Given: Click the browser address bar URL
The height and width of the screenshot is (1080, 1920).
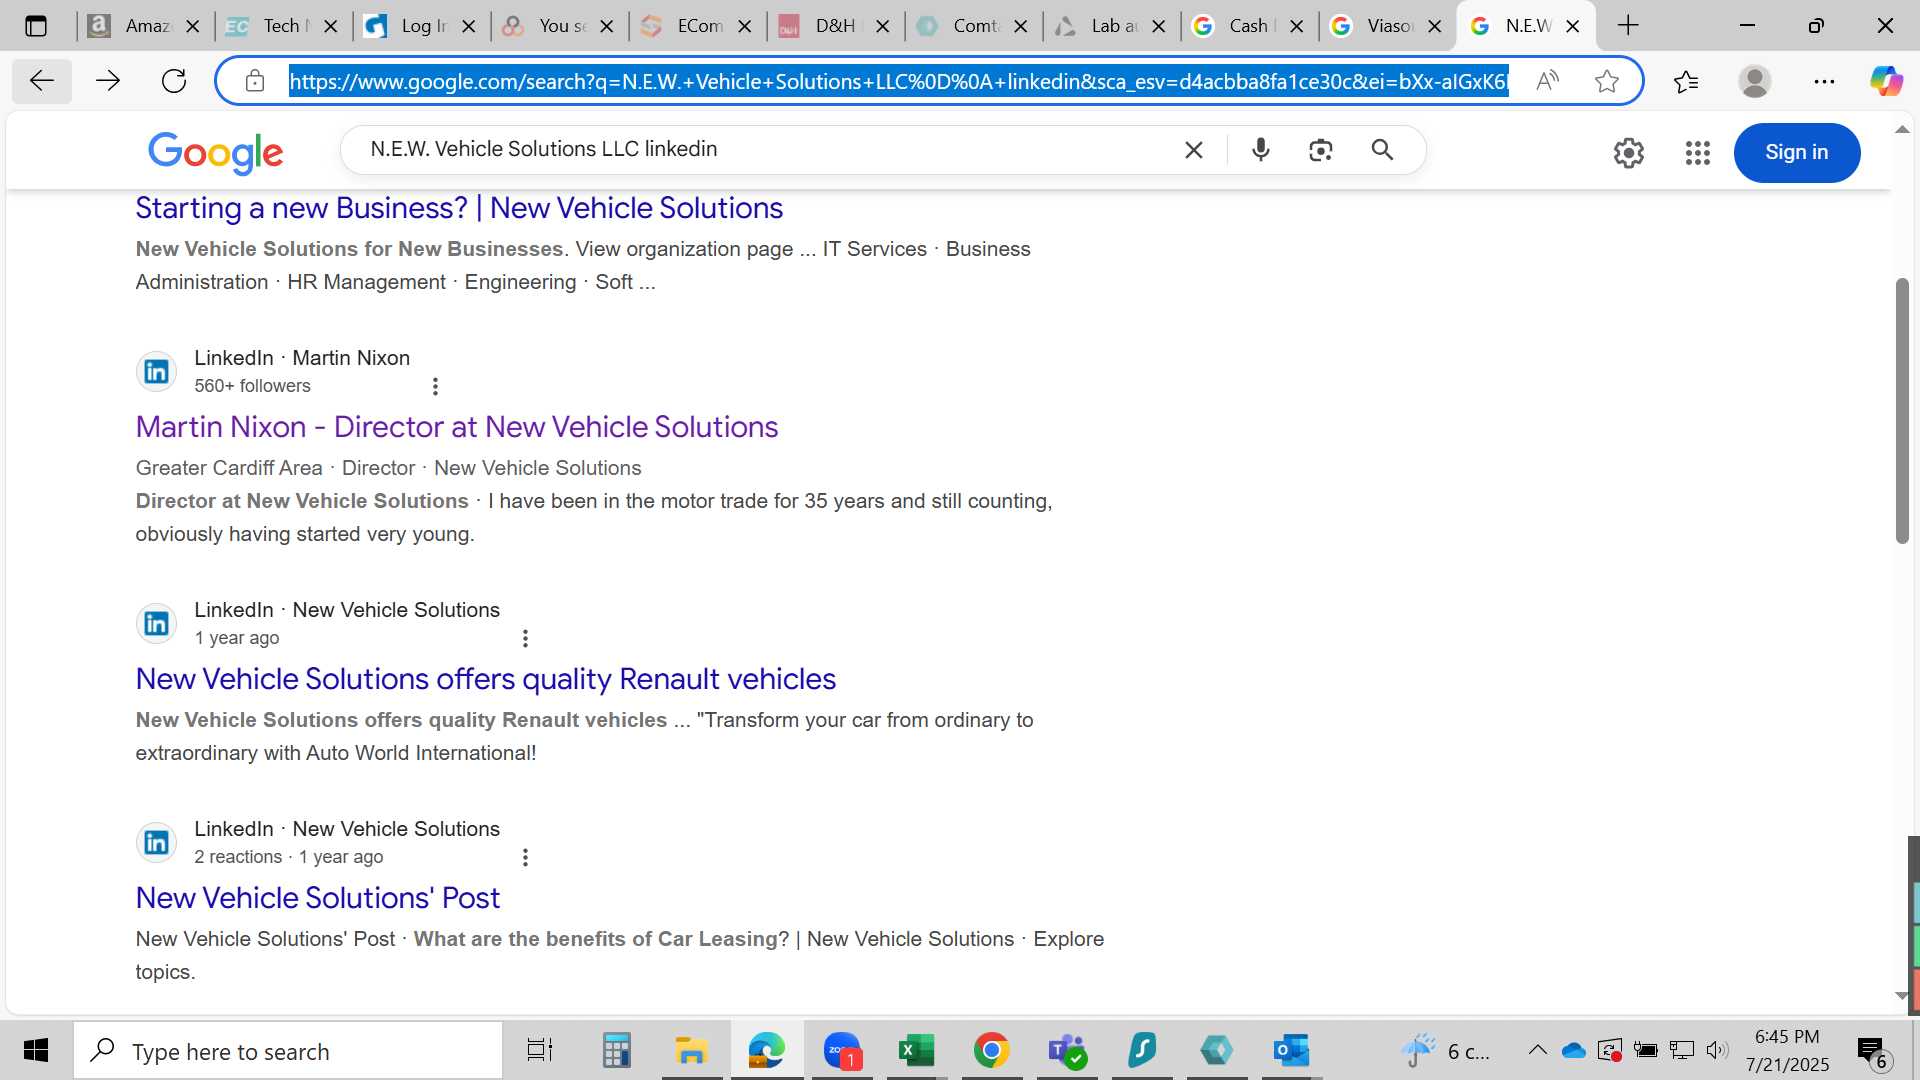Looking at the screenshot, I should [898, 81].
